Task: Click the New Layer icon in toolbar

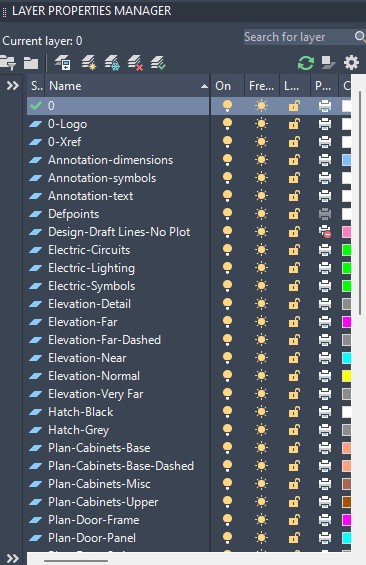Action: pyautogui.click(x=89, y=63)
